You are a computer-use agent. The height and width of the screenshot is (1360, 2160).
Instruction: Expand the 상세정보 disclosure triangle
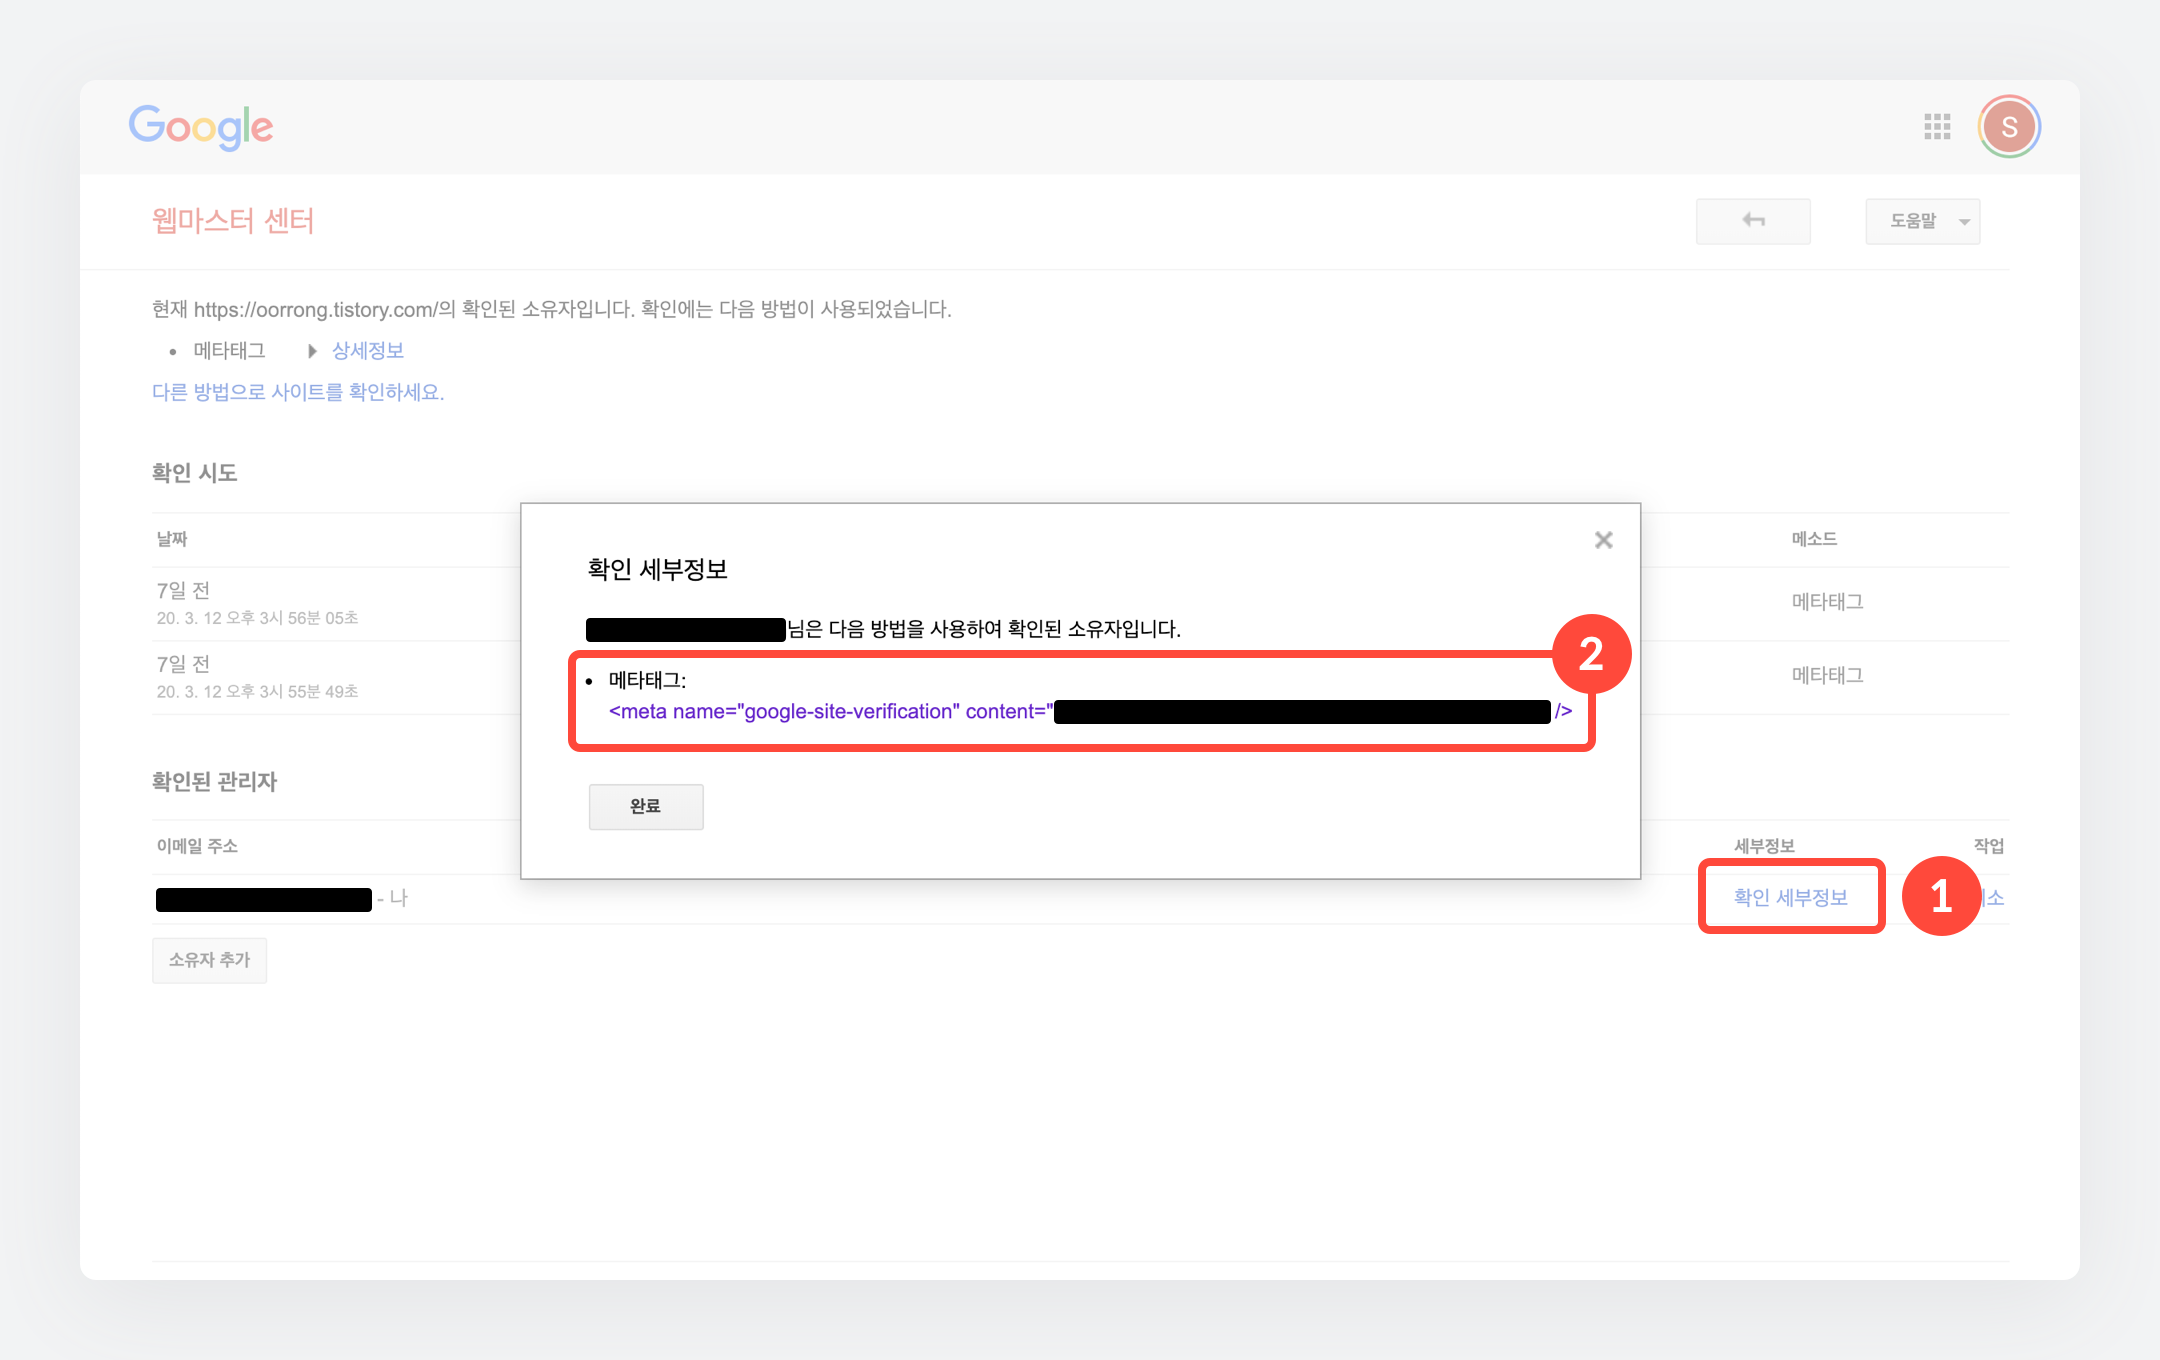pos(312,351)
